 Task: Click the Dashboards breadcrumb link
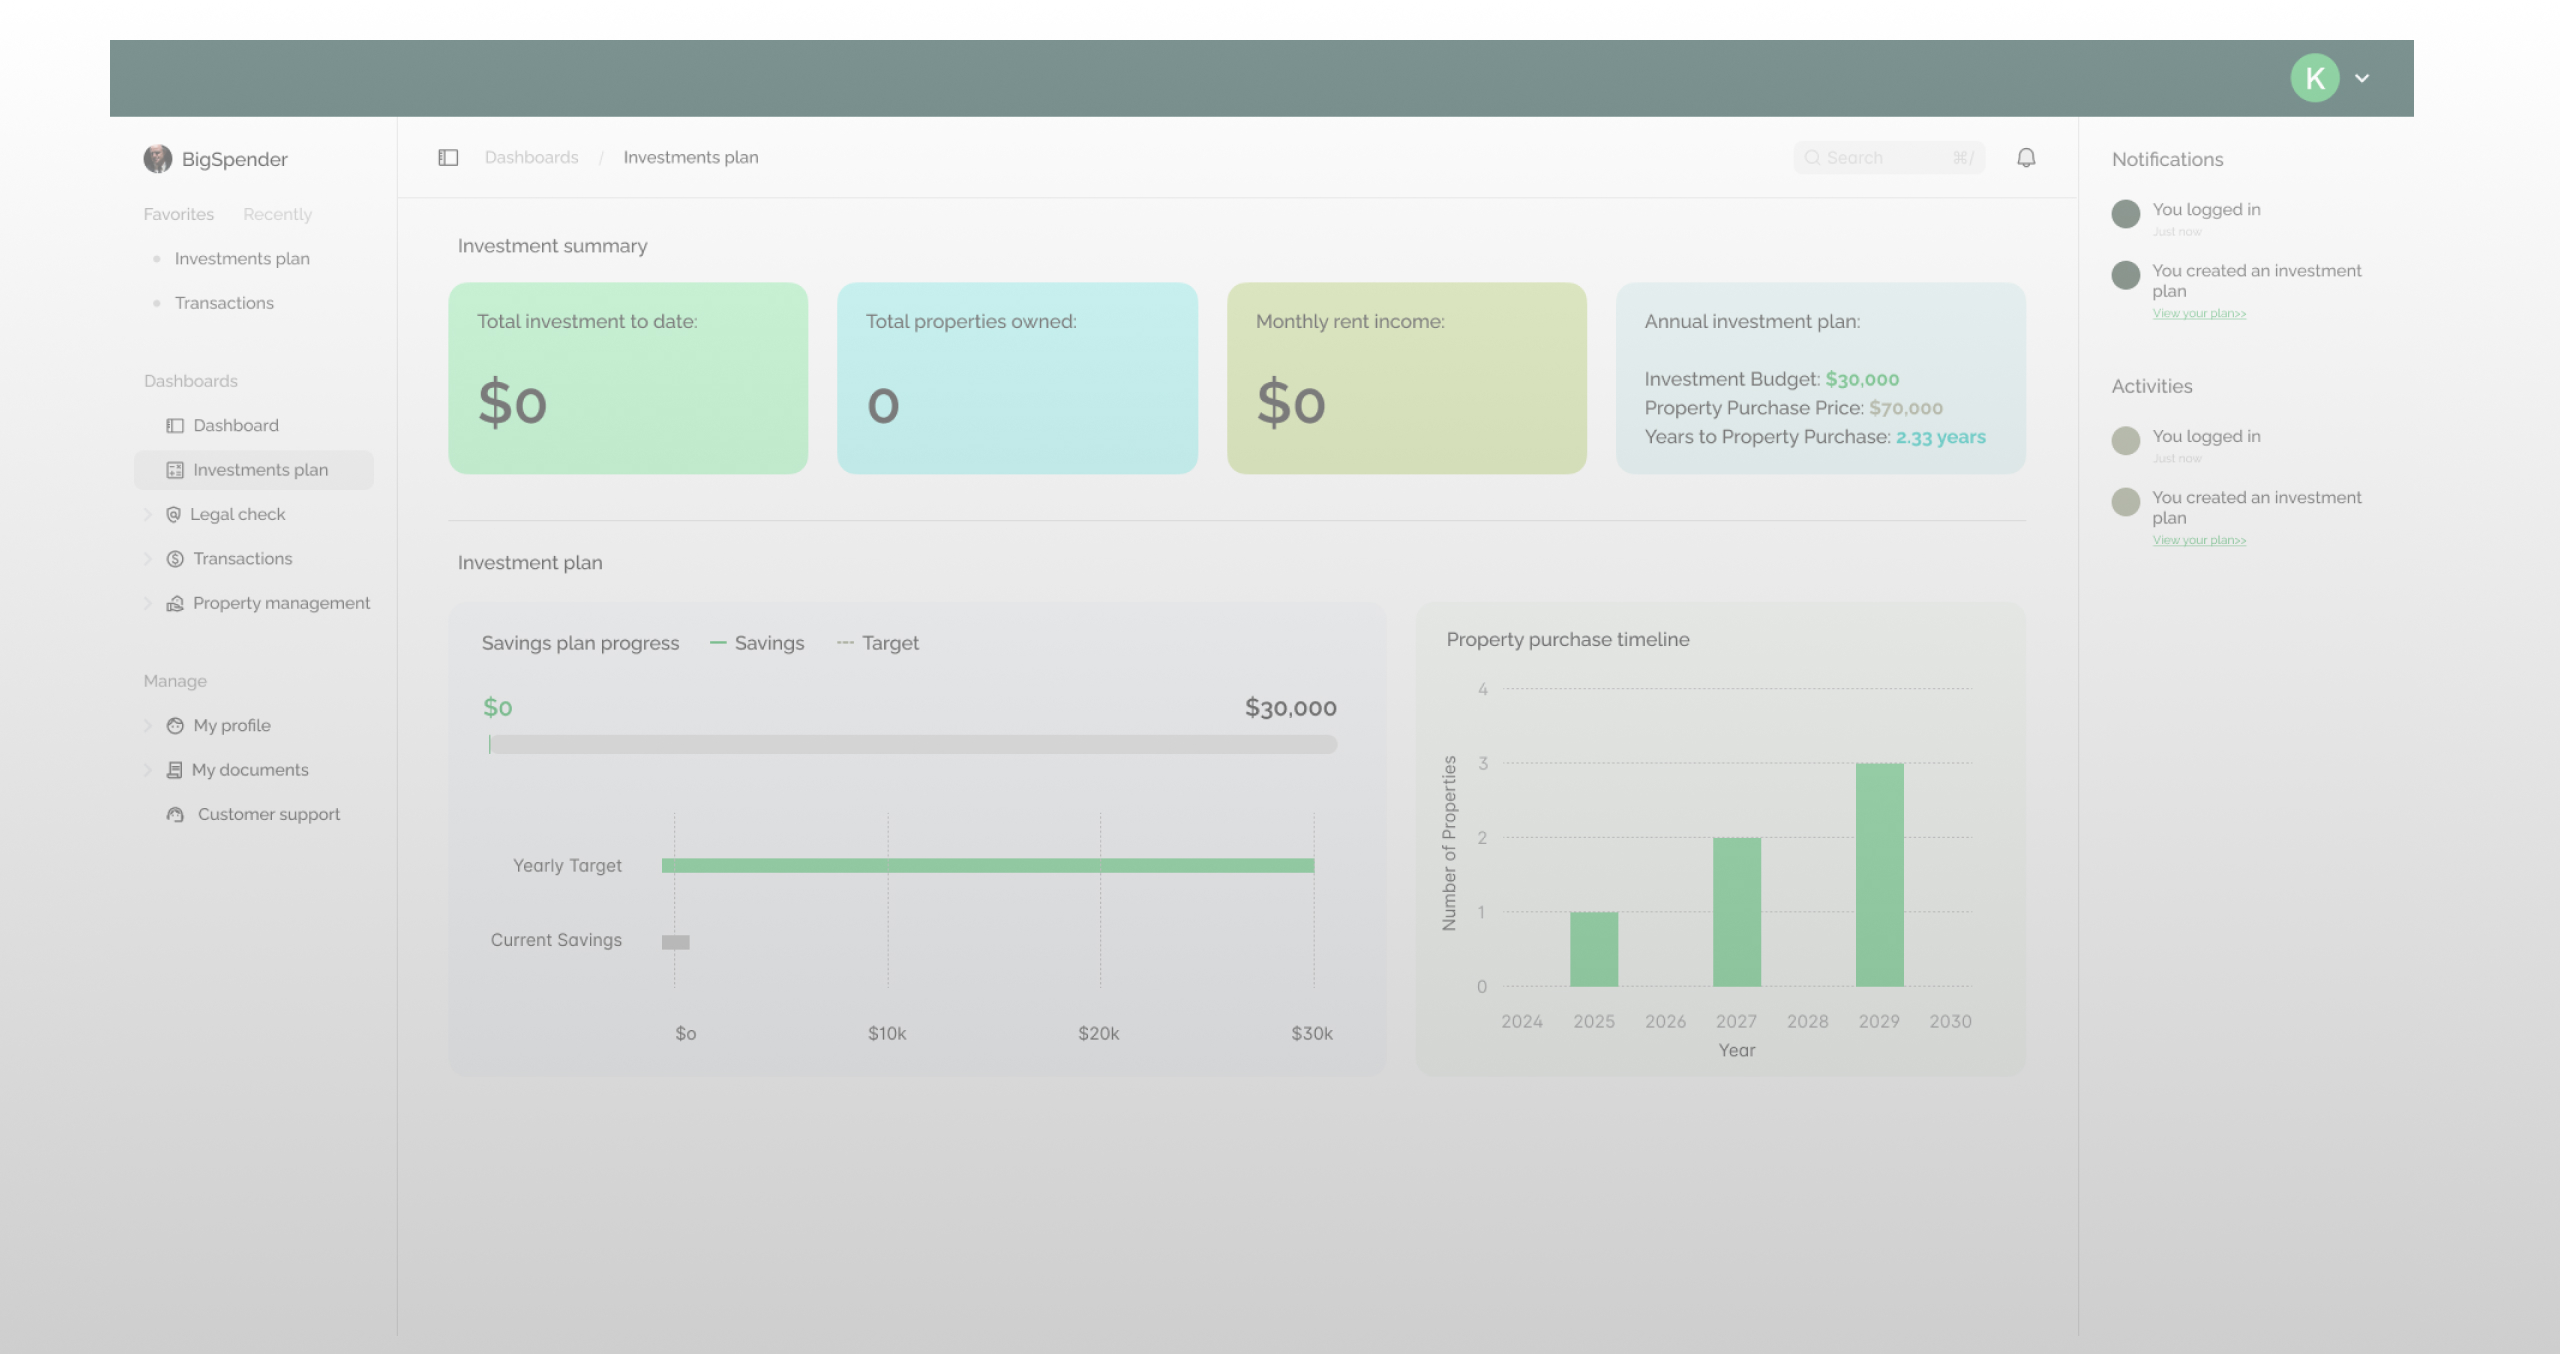point(531,158)
